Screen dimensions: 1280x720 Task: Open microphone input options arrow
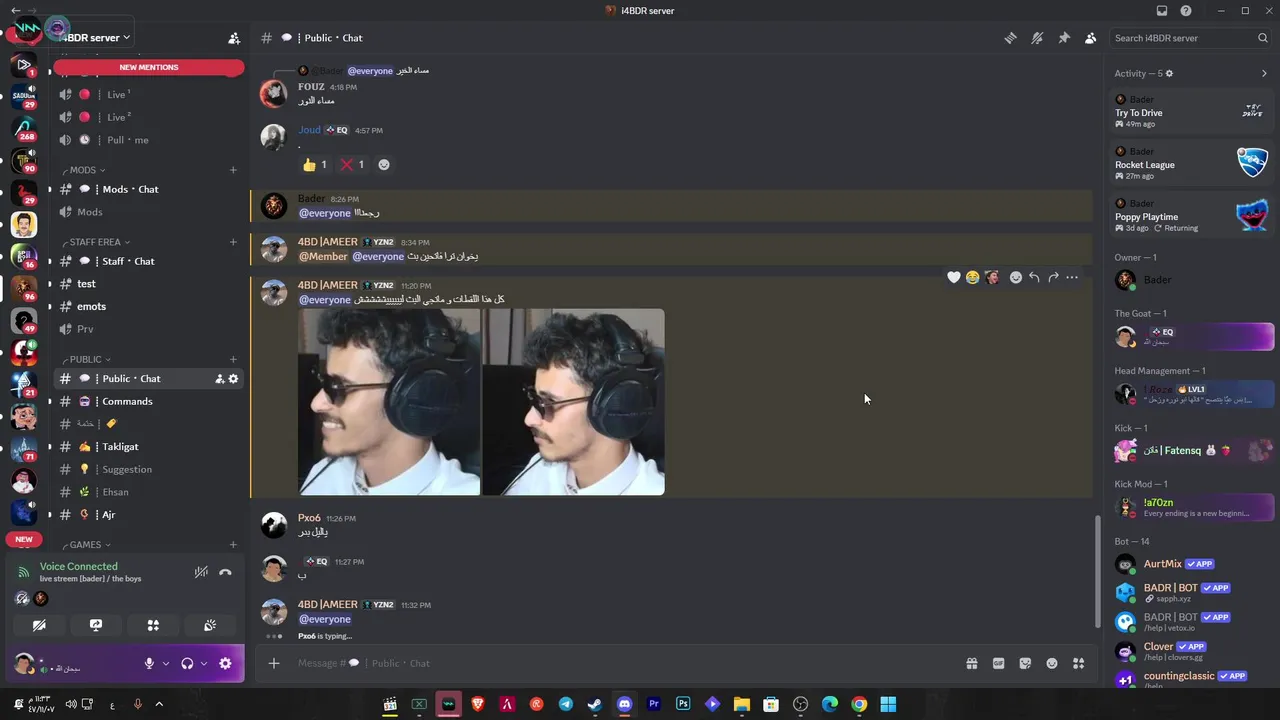166,663
